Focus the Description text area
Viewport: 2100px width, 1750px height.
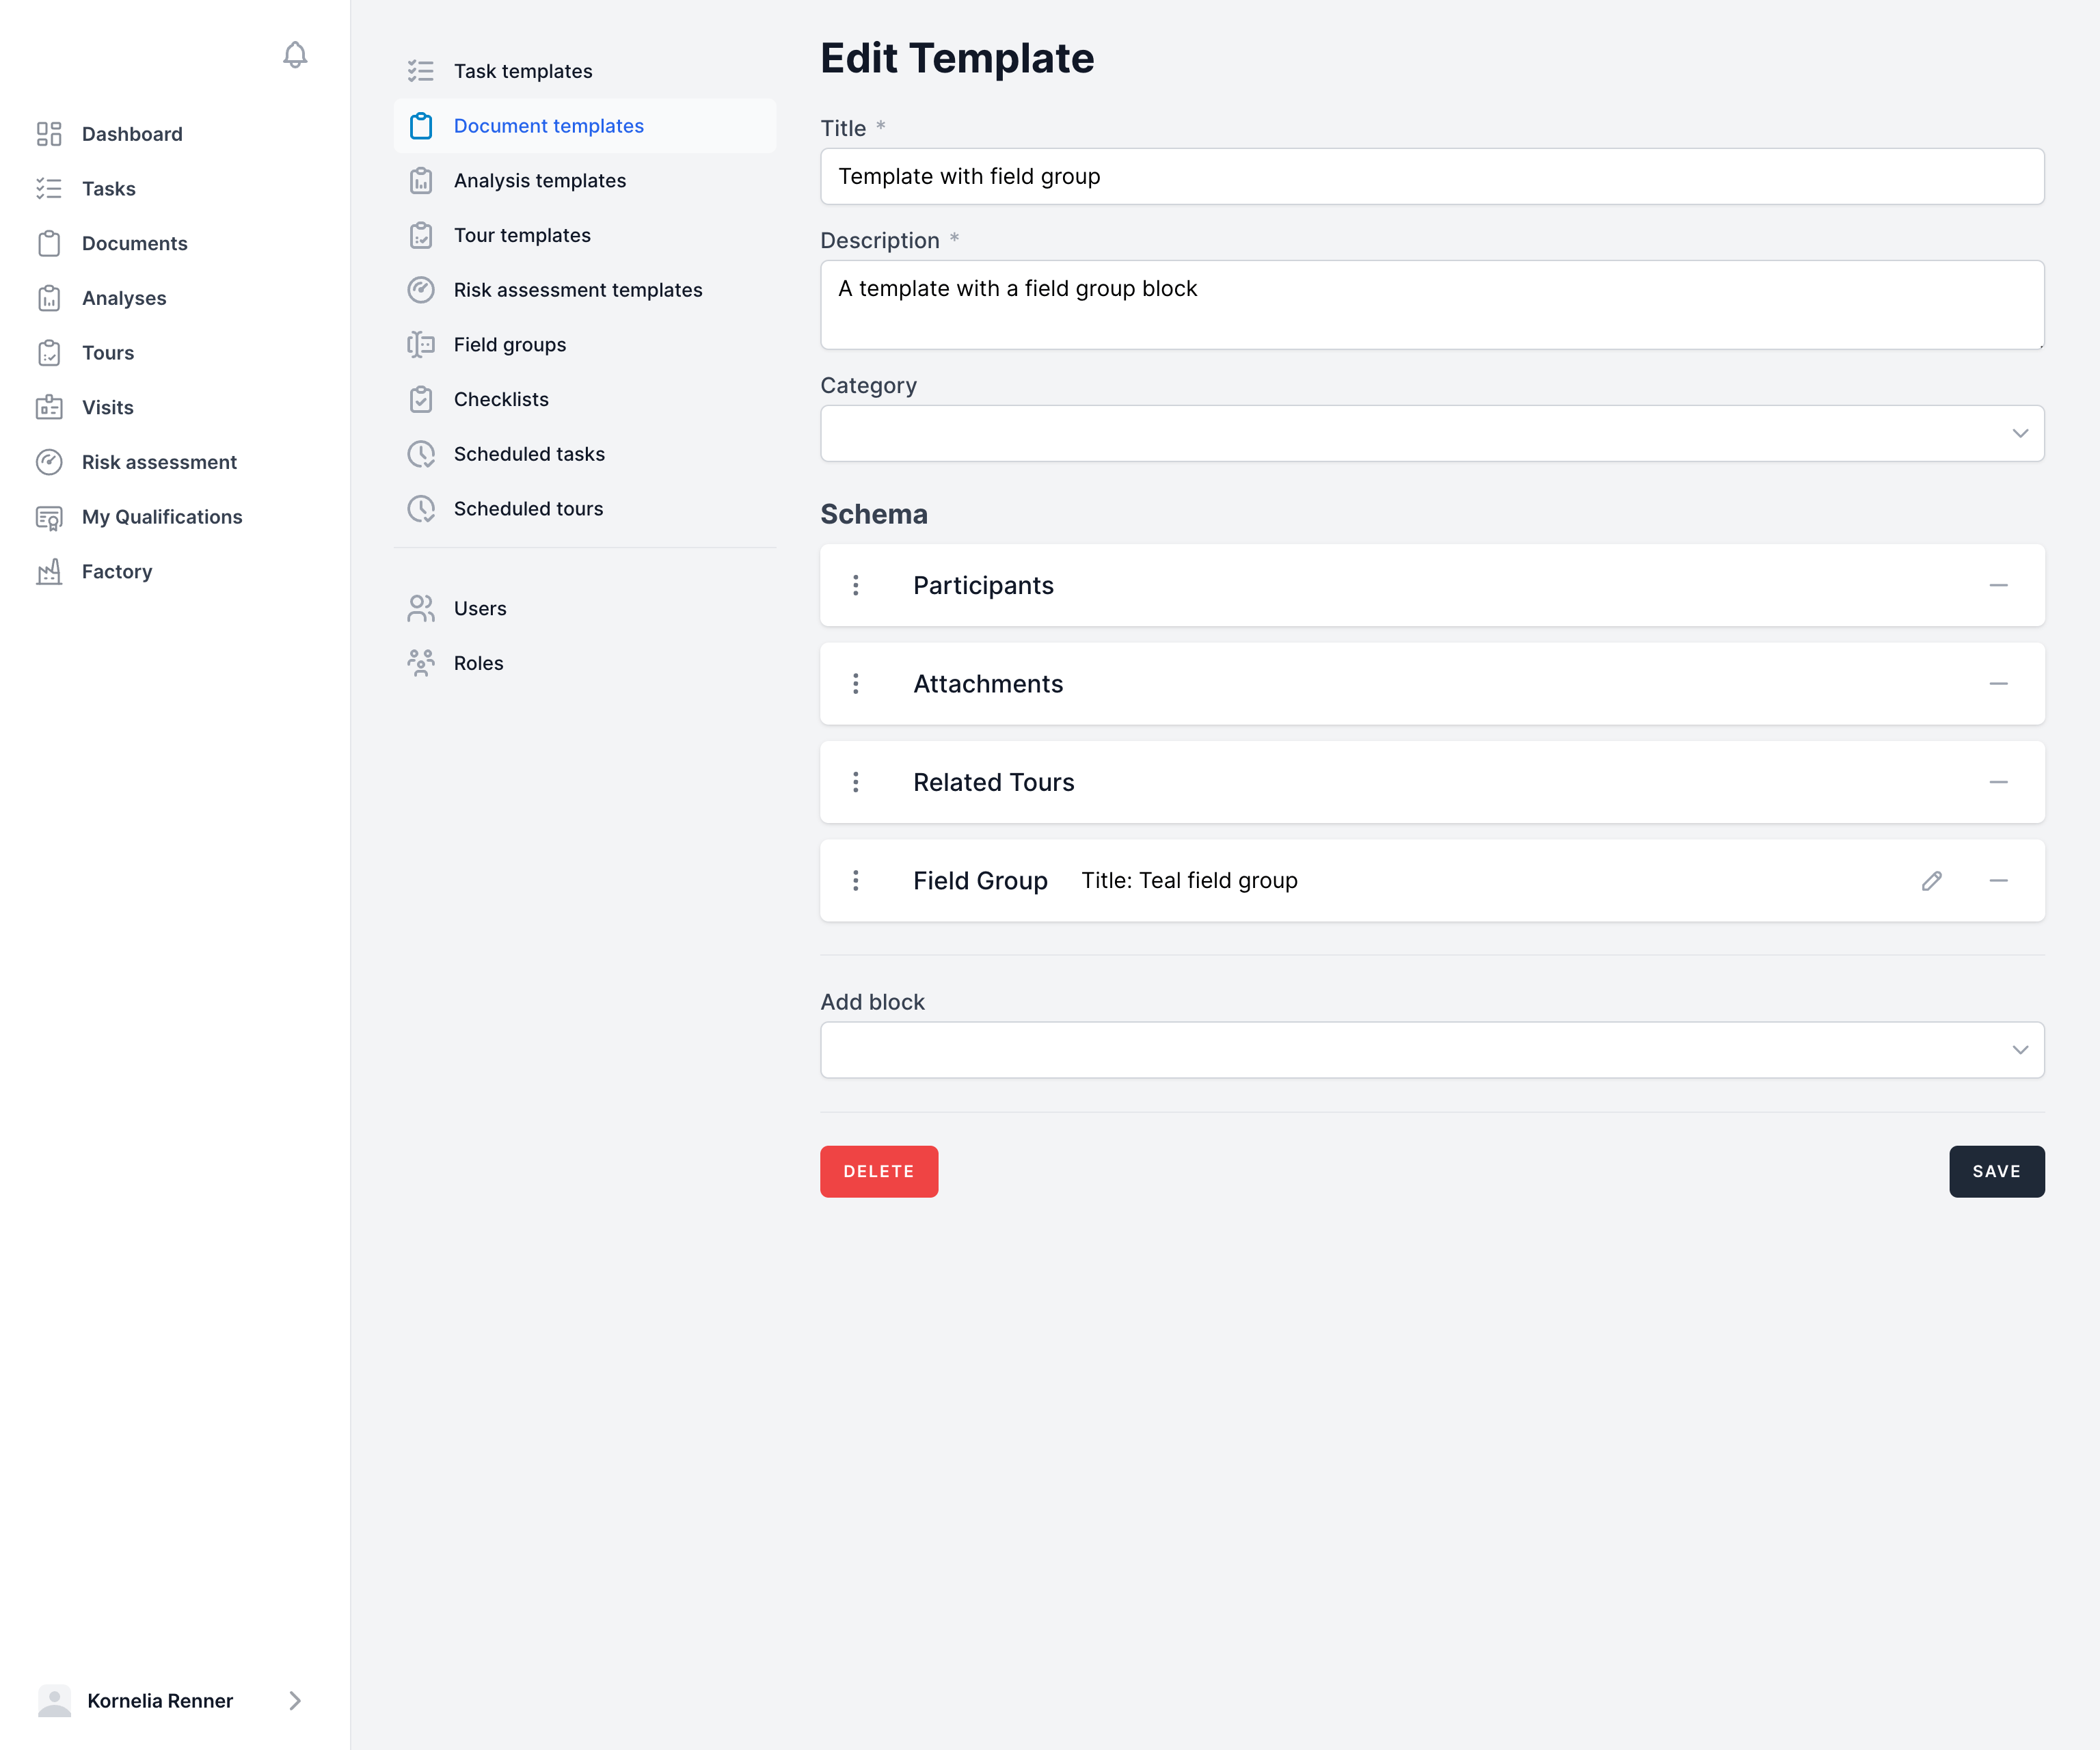pyautogui.click(x=1432, y=305)
